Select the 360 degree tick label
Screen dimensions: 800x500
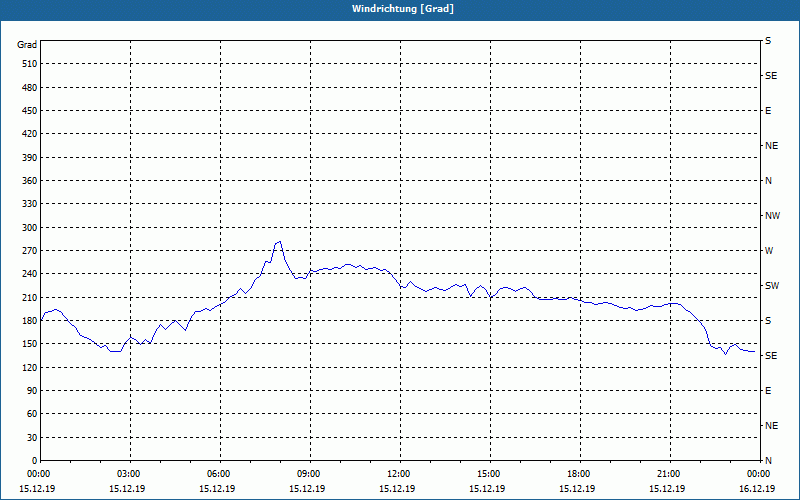click(x=30, y=181)
